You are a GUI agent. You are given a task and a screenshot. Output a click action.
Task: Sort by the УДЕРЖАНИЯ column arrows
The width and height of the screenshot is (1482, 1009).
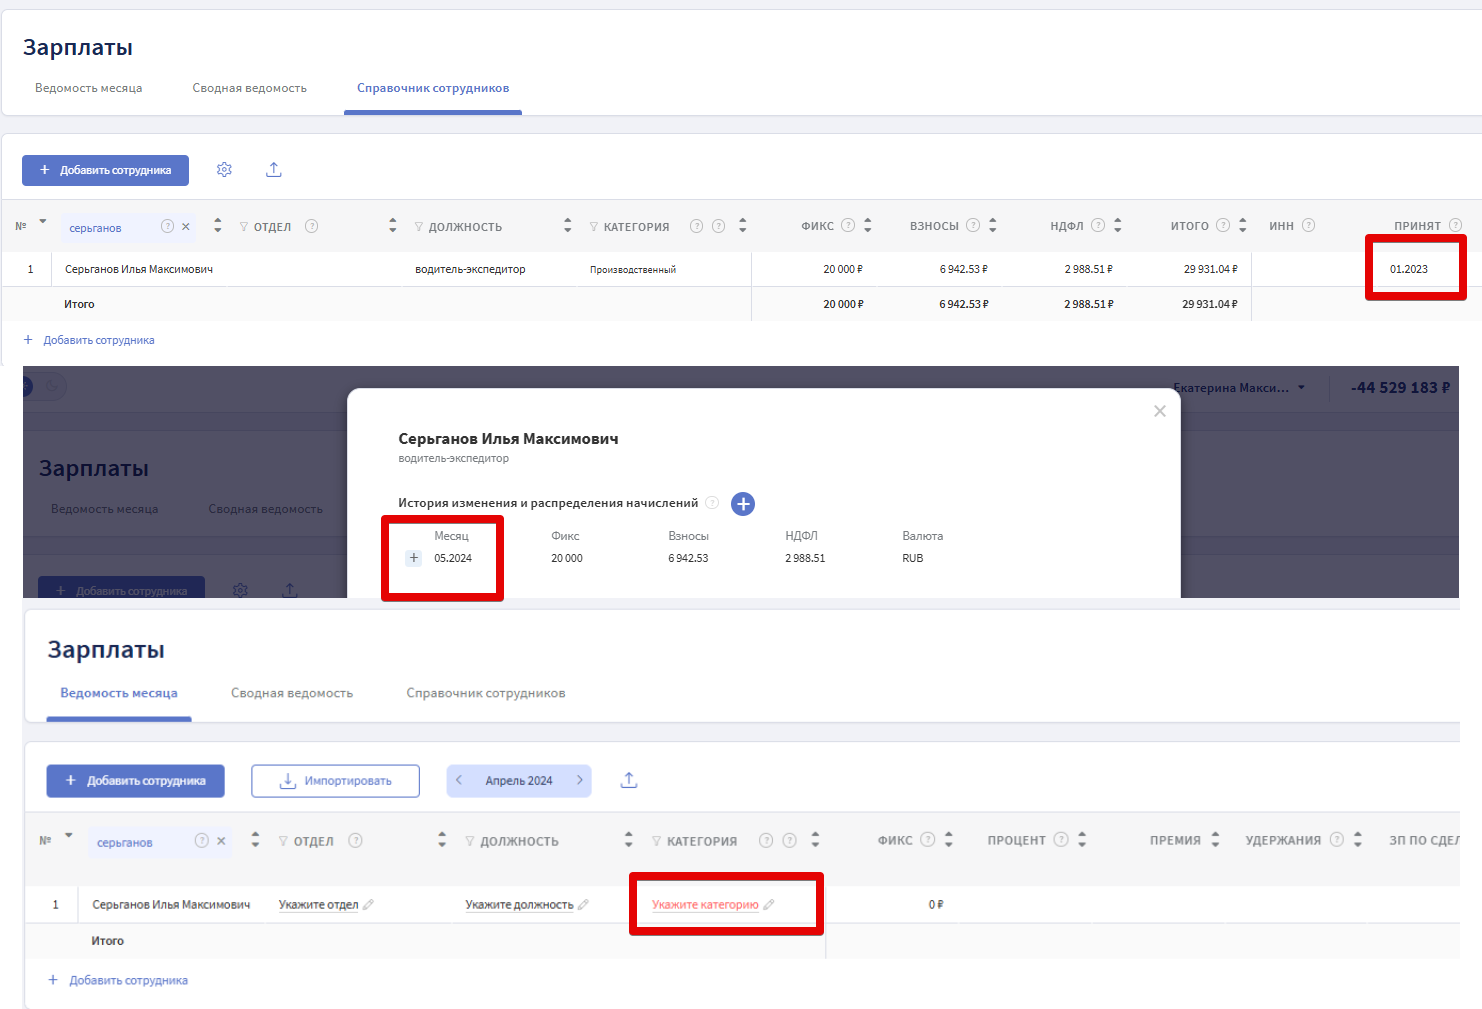1358,839
